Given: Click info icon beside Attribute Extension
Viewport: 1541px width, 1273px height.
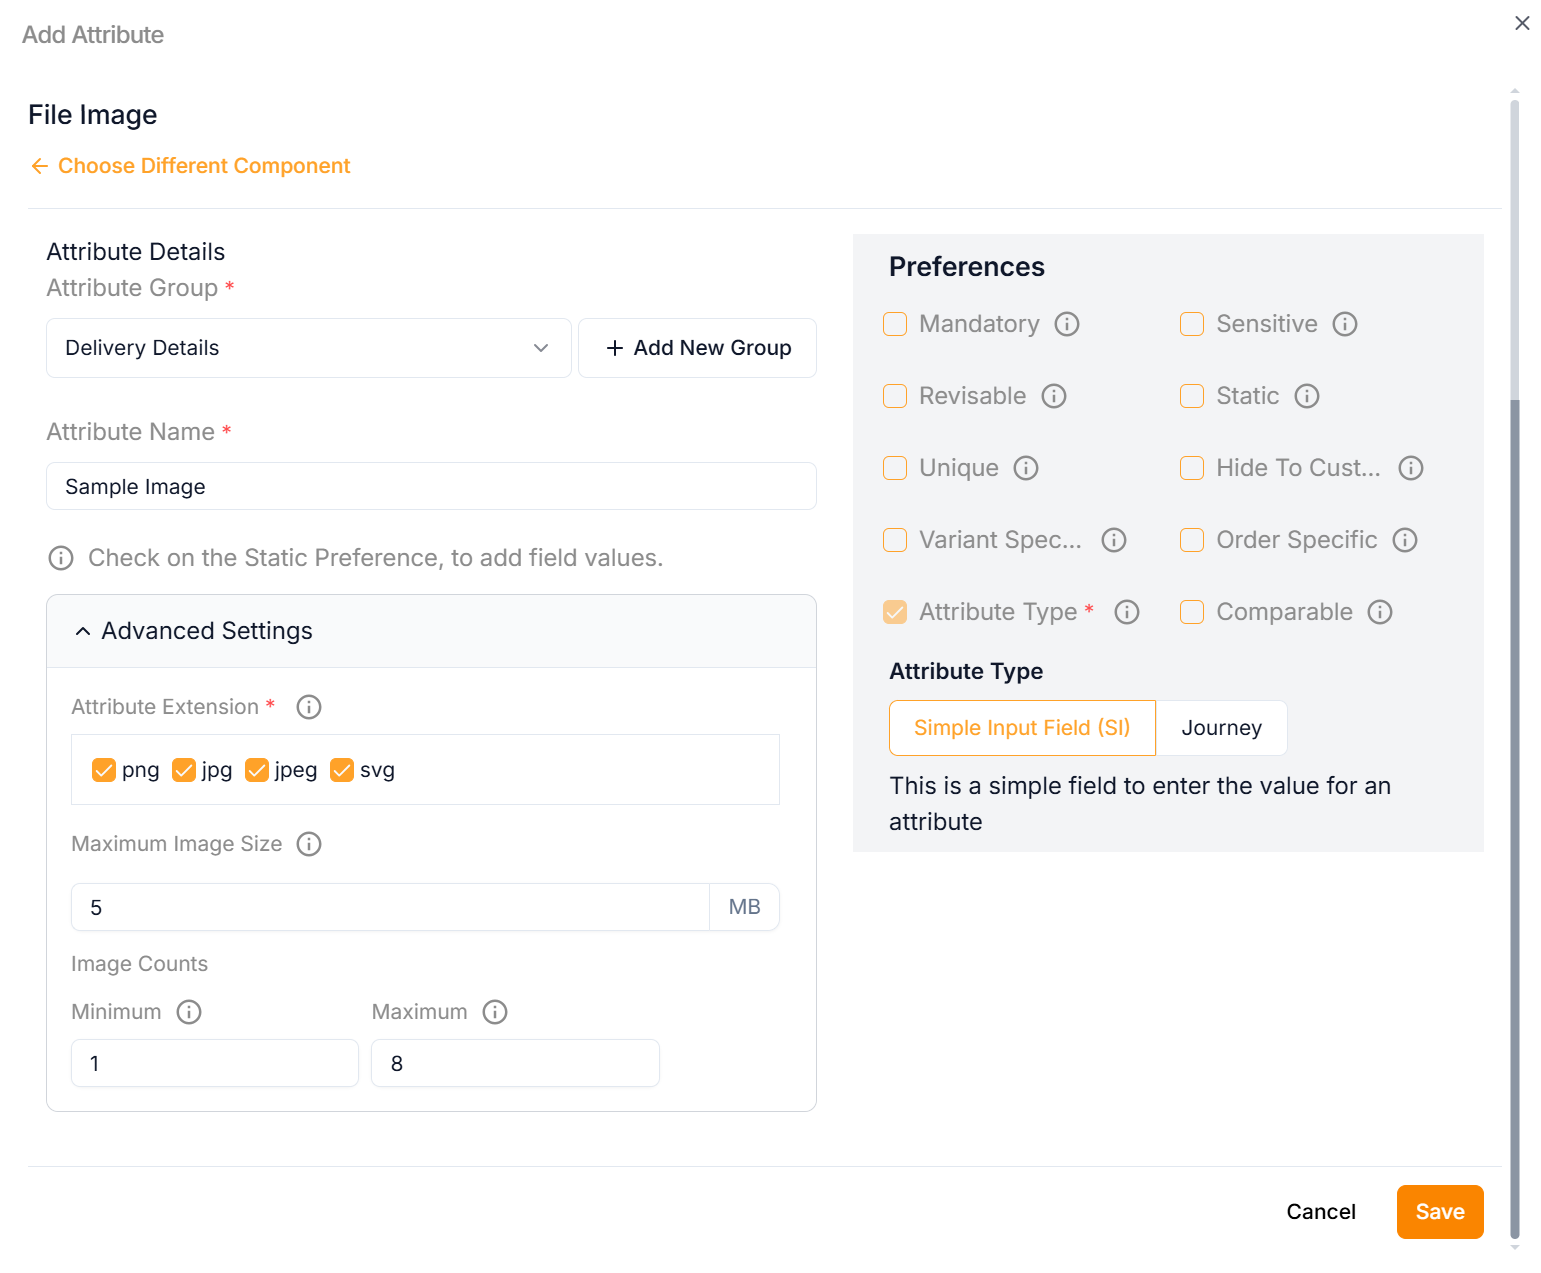Looking at the screenshot, I should [309, 707].
